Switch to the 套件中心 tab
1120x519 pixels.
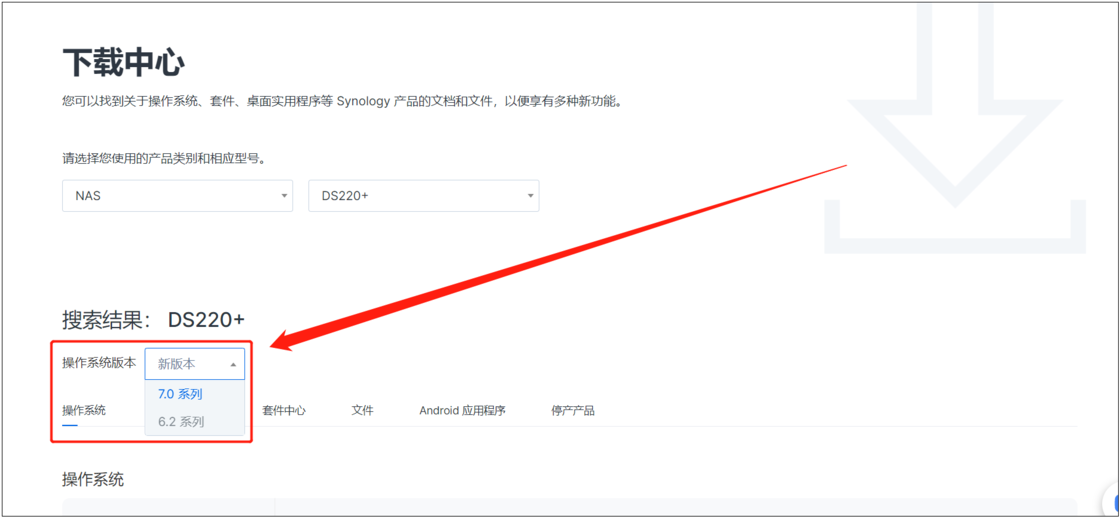284,410
